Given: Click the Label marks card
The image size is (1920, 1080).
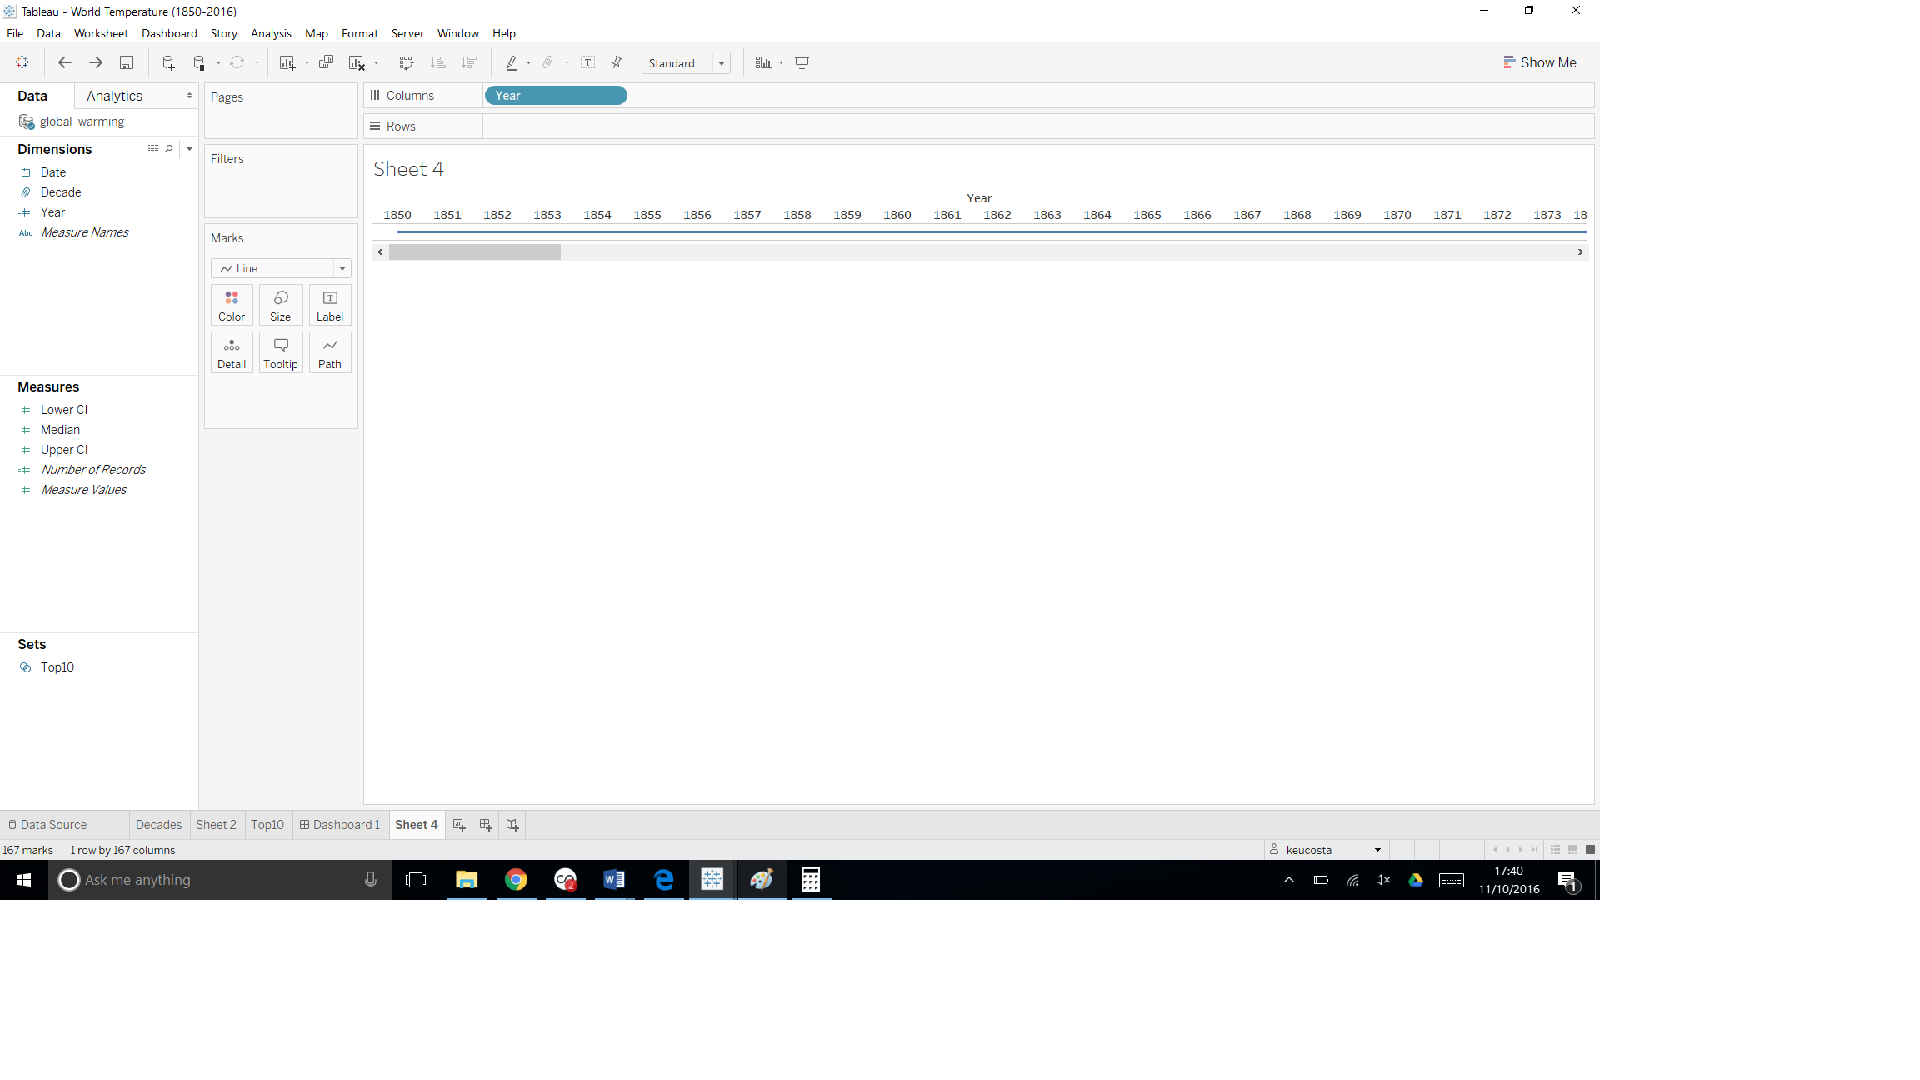Looking at the screenshot, I should click(x=329, y=305).
